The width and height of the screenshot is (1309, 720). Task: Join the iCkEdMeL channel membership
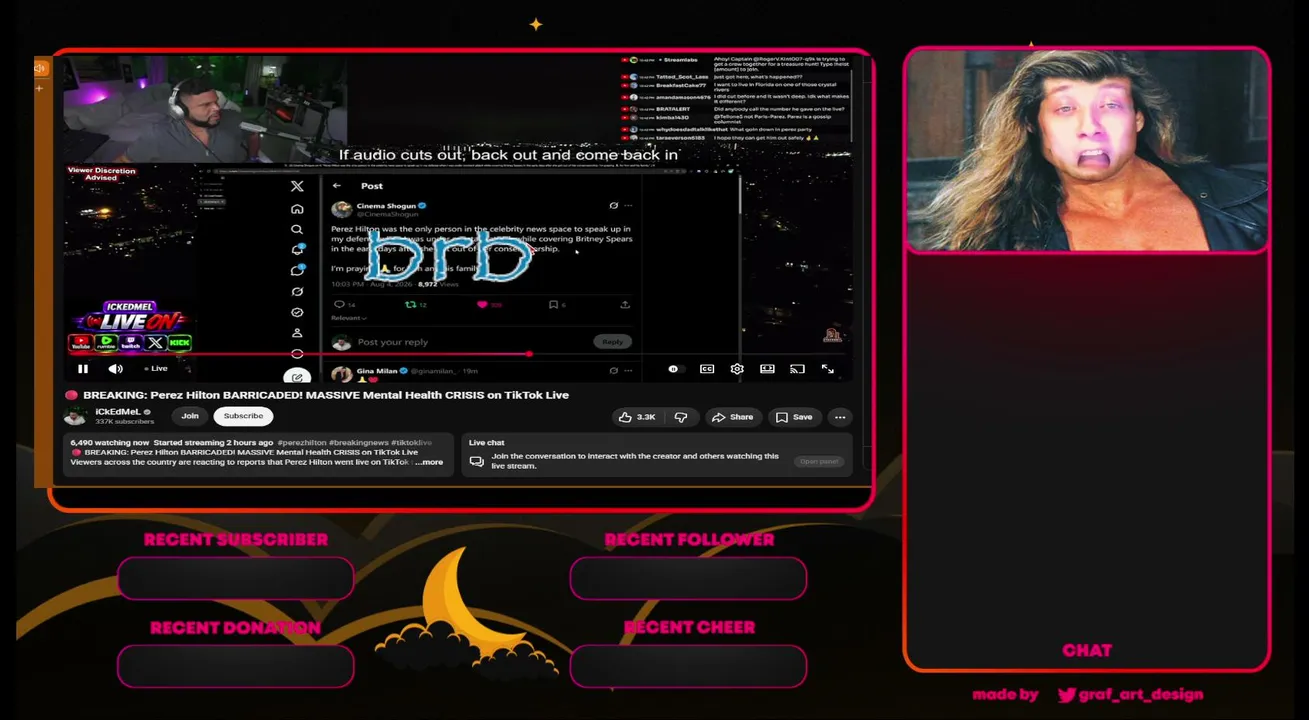pos(190,416)
